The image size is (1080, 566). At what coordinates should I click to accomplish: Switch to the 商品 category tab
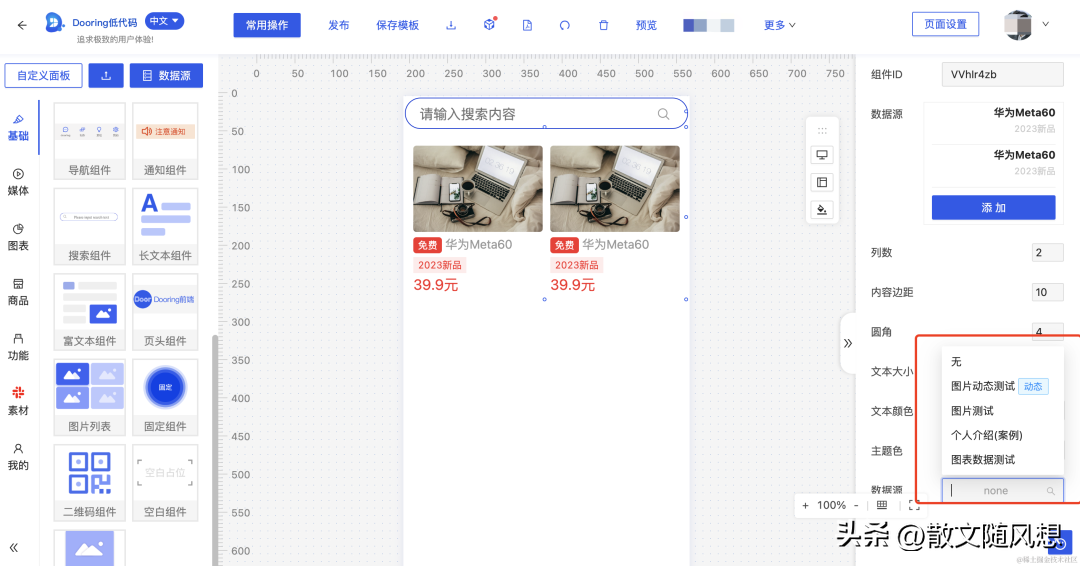click(x=18, y=293)
